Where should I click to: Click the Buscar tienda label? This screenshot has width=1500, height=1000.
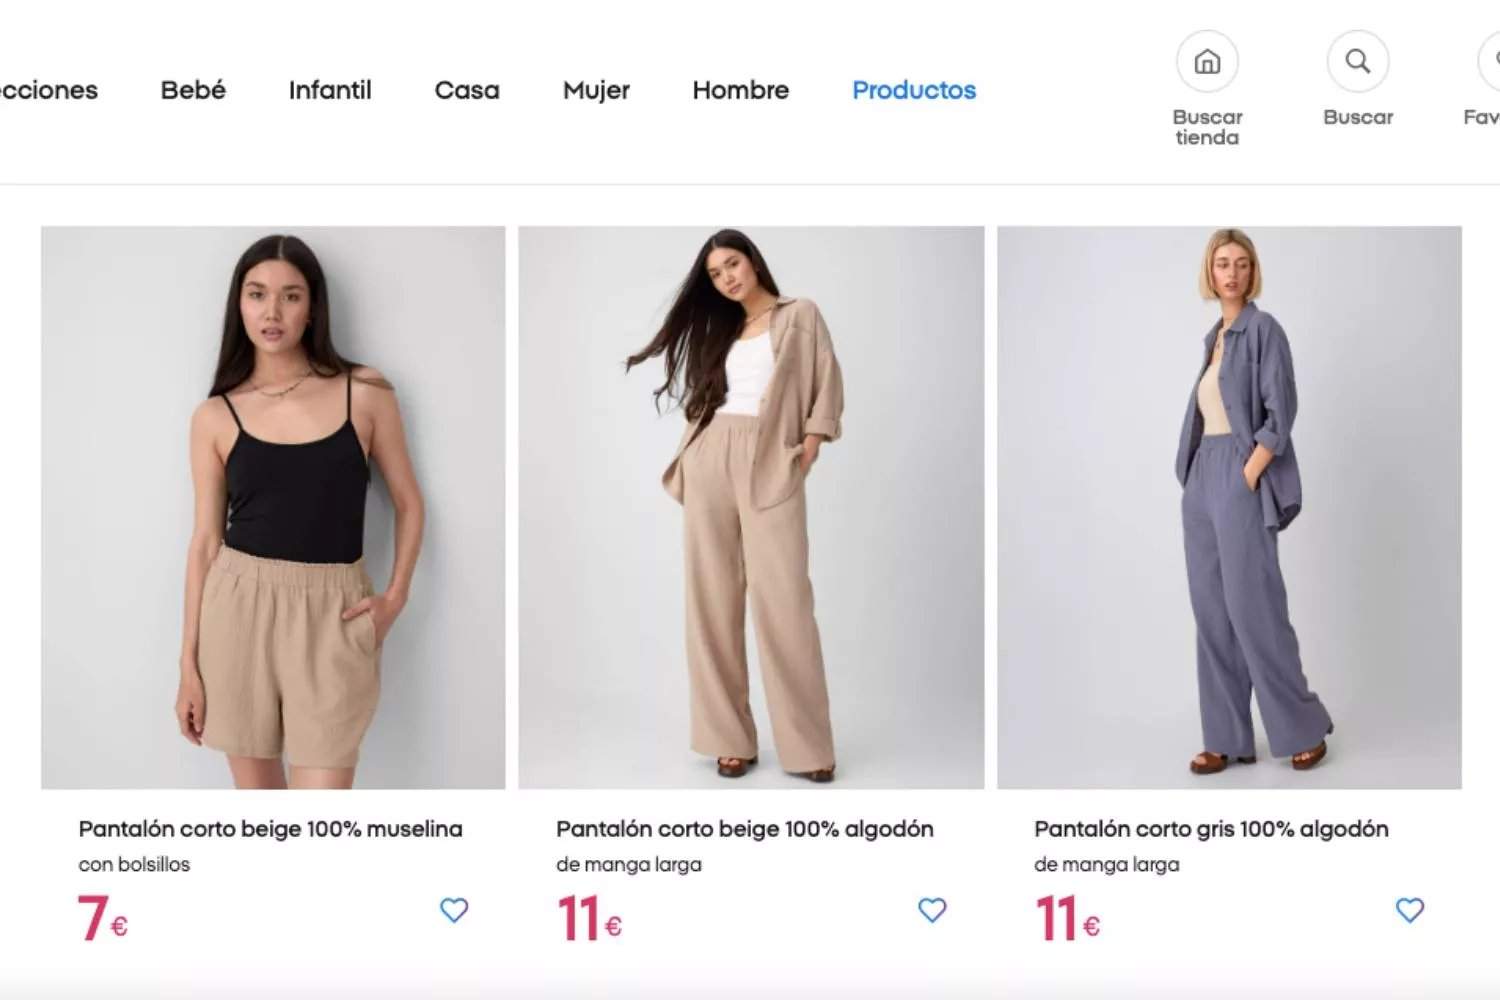pos(1207,127)
